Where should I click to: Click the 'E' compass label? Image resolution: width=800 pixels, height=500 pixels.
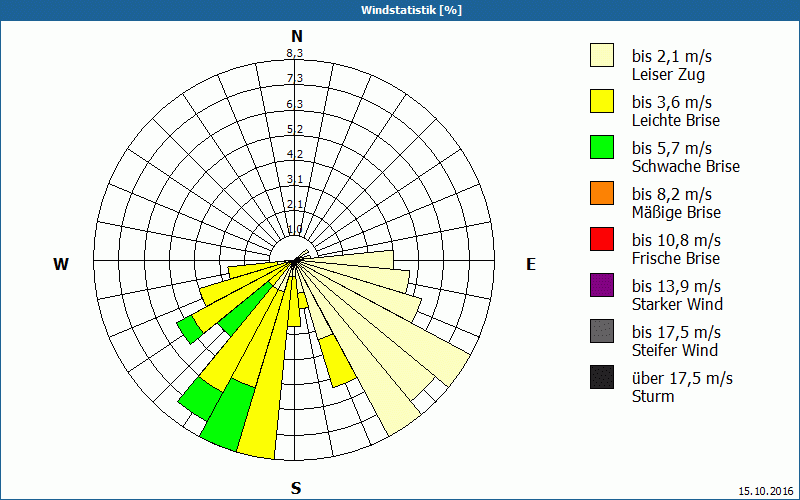coord(531,264)
